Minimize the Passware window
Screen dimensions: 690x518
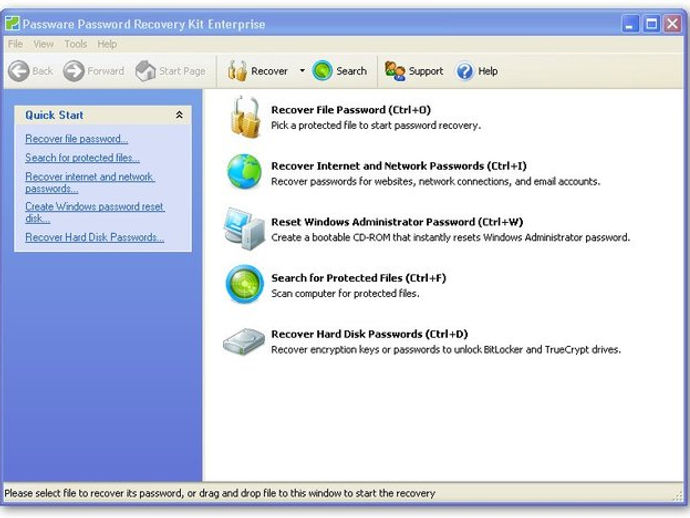pyautogui.click(x=630, y=23)
